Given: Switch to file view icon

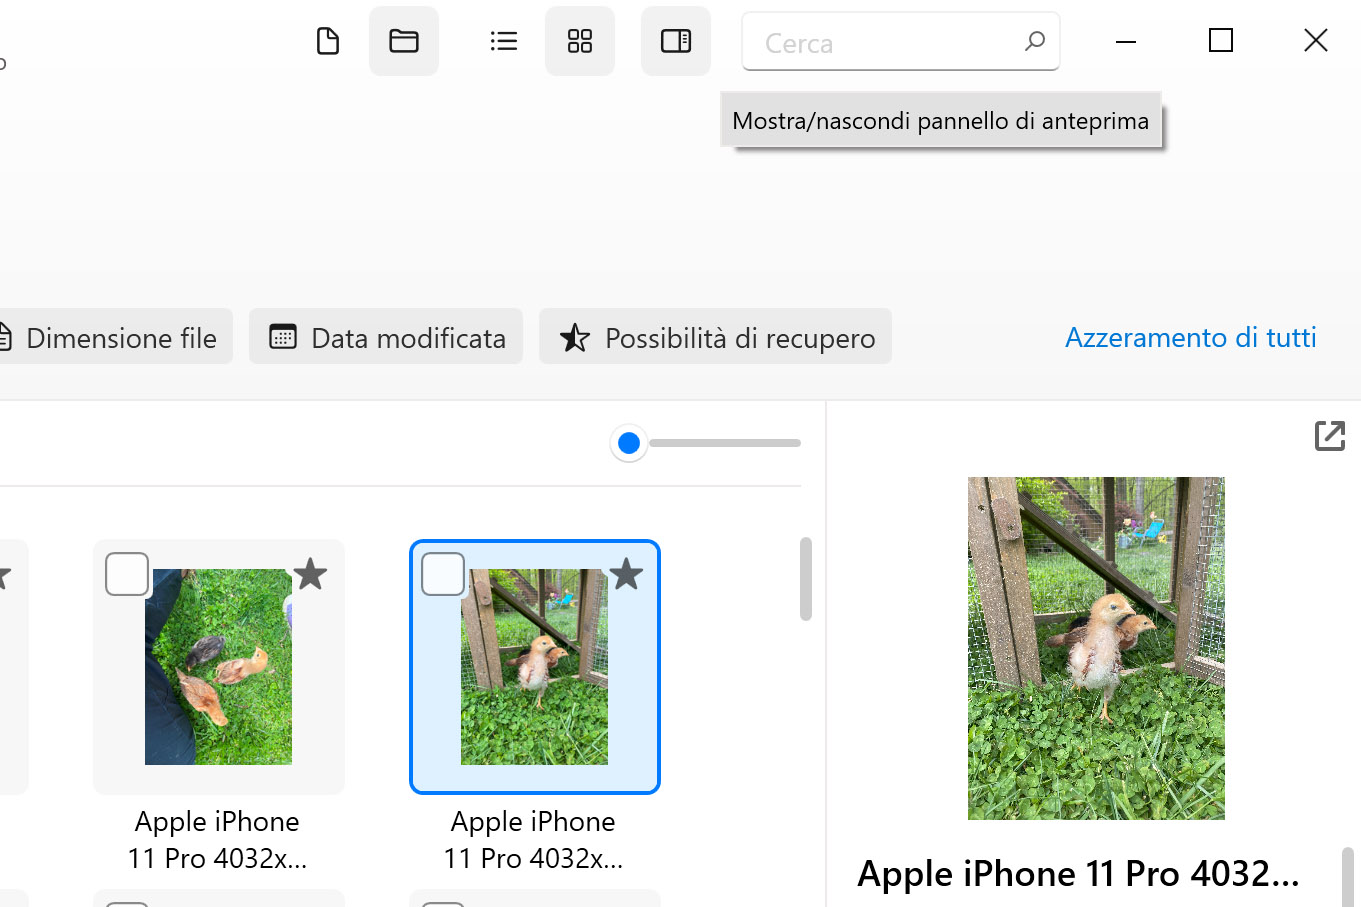Looking at the screenshot, I should click(x=328, y=41).
